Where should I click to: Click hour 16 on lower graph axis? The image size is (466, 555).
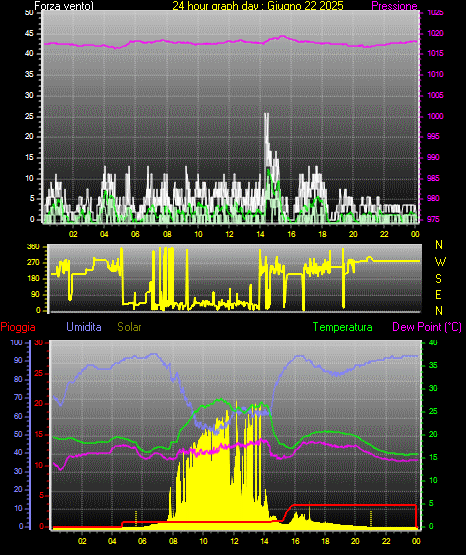click(295, 541)
